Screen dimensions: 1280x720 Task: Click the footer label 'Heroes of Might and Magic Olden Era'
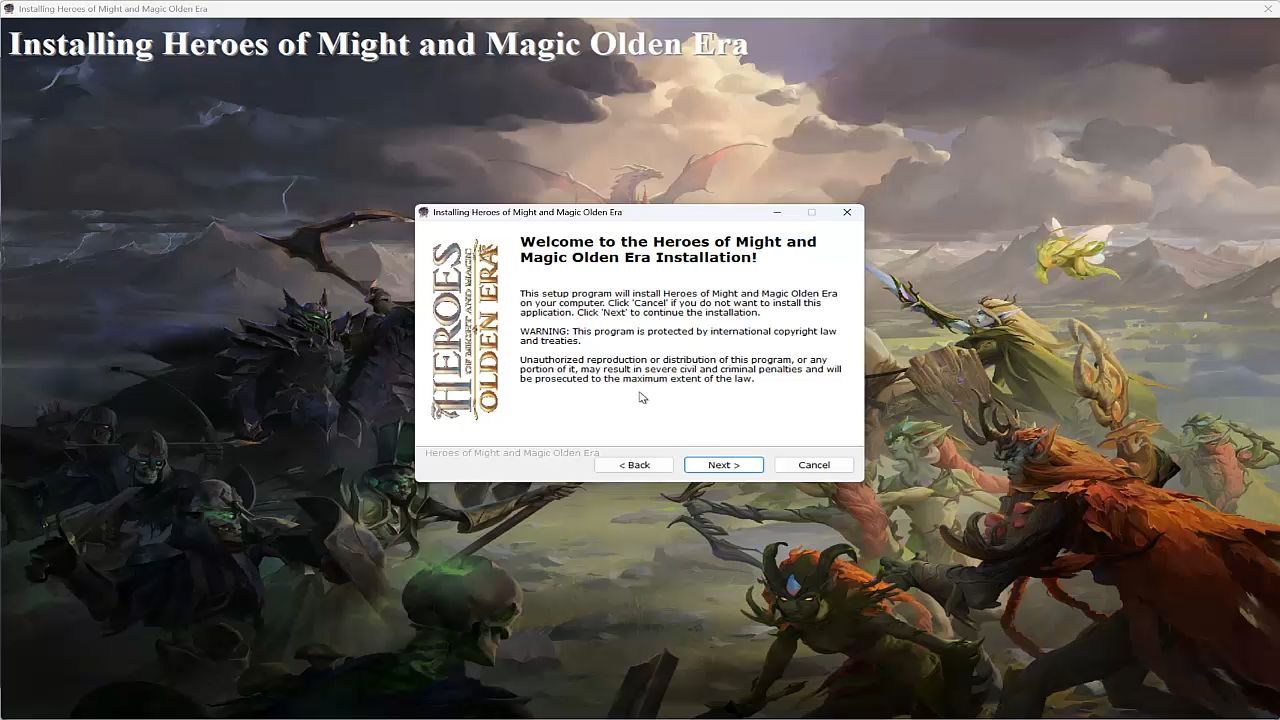tap(512, 453)
